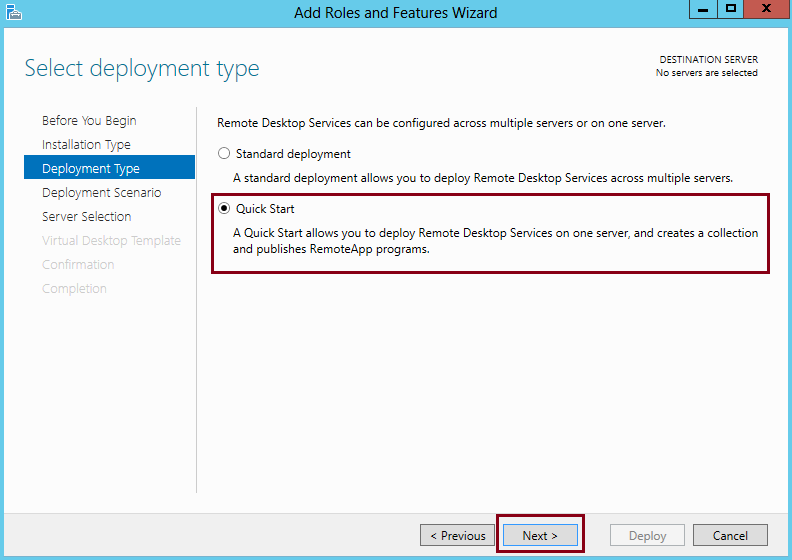
Task: Click 'No servers are selected' text
Action: click(x=707, y=73)
